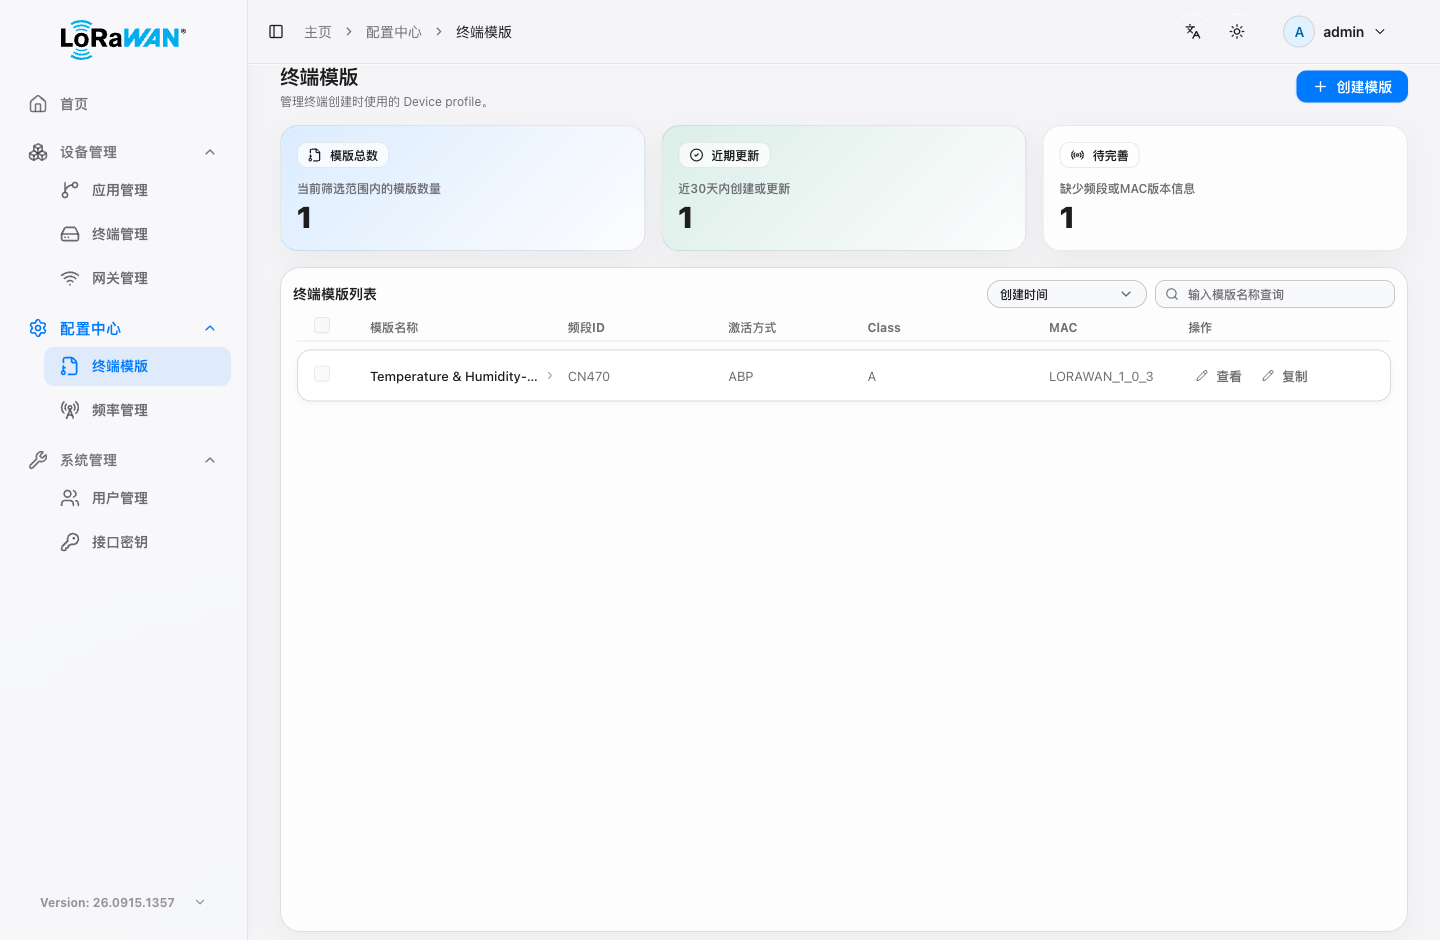
Task: Click the 模版总数 stat card
Action: pyautogui.click(x=463, y=188)
